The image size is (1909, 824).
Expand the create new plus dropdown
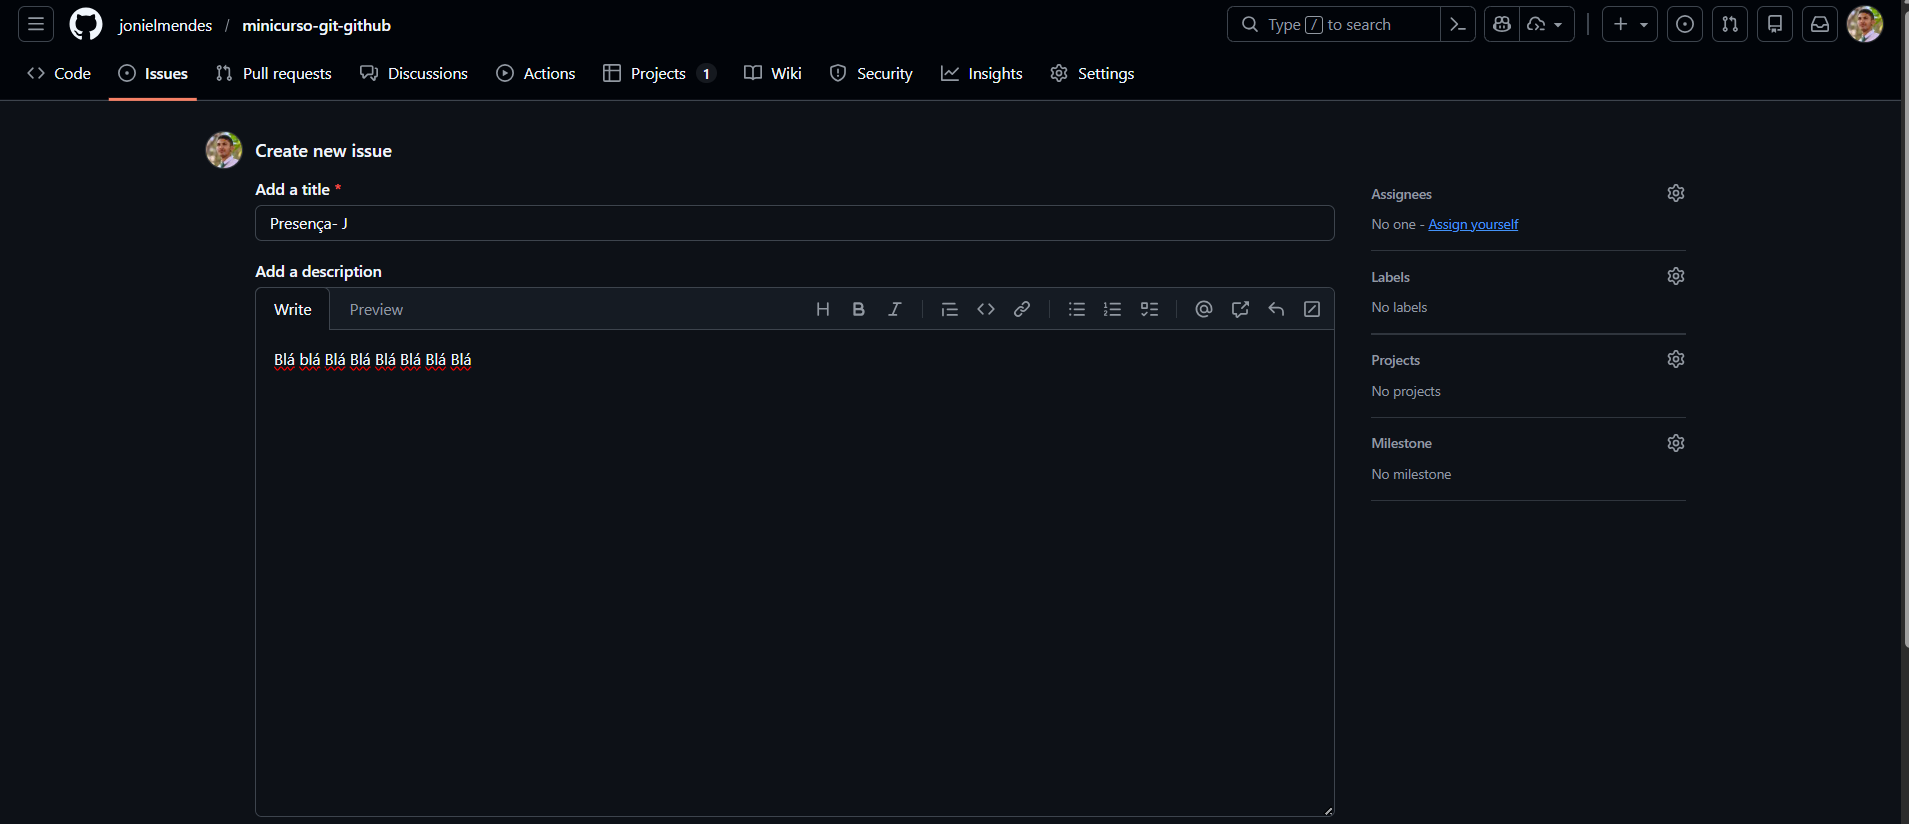(x=1629, y=25)
